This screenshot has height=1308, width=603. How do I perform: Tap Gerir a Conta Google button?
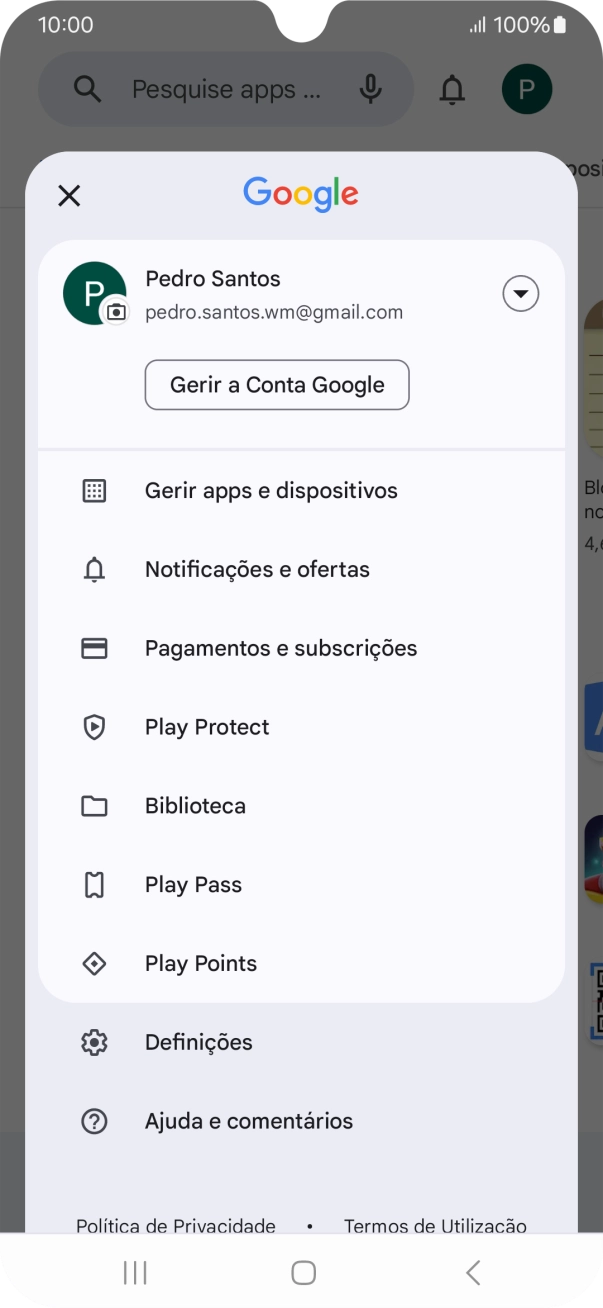[276, 385]
